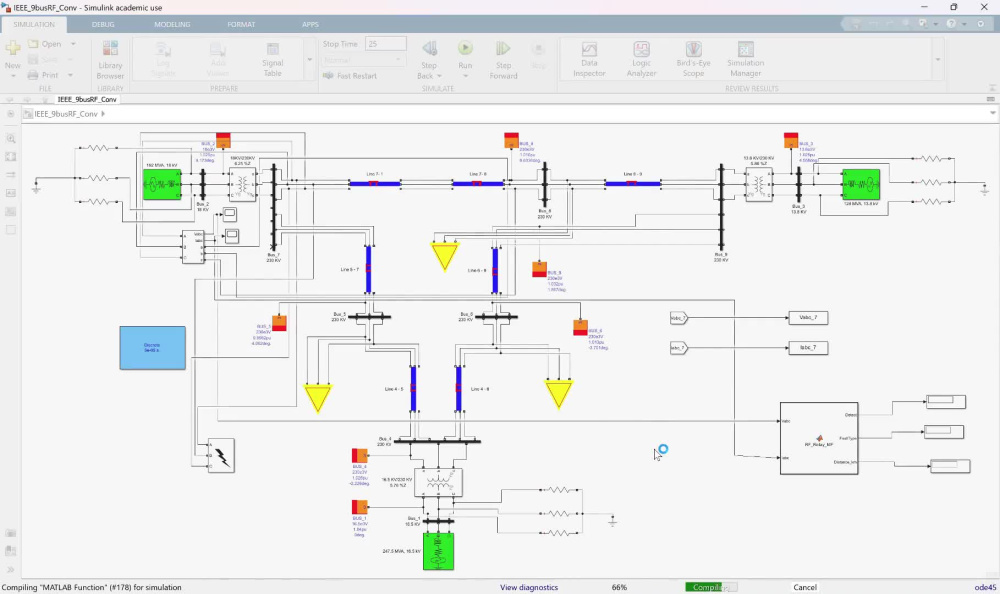Screen dimensions: 1000x594
Task: Select the RF_Relay_MF subsystem block
Action: click(819, 438)
